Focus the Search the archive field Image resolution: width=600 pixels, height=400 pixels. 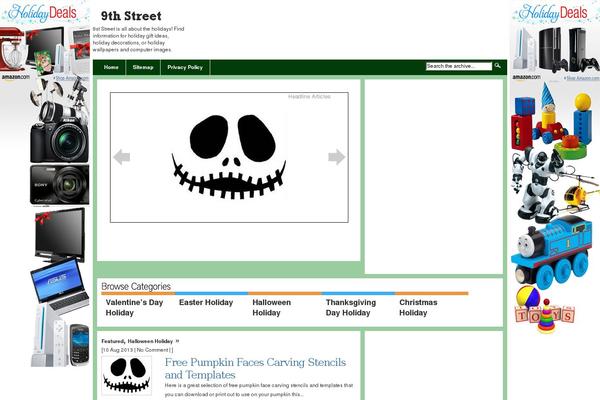tap(459, 66)
